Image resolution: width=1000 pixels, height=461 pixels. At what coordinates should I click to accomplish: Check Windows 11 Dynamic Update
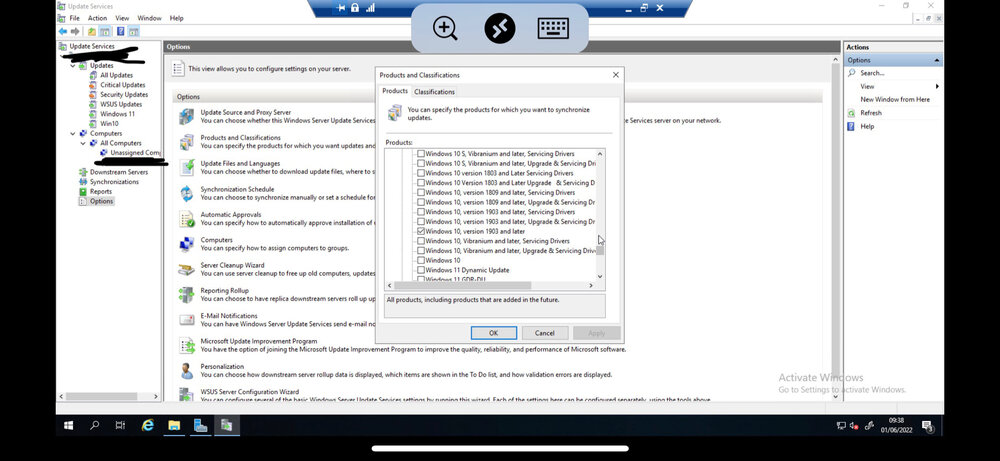[421, 270]
